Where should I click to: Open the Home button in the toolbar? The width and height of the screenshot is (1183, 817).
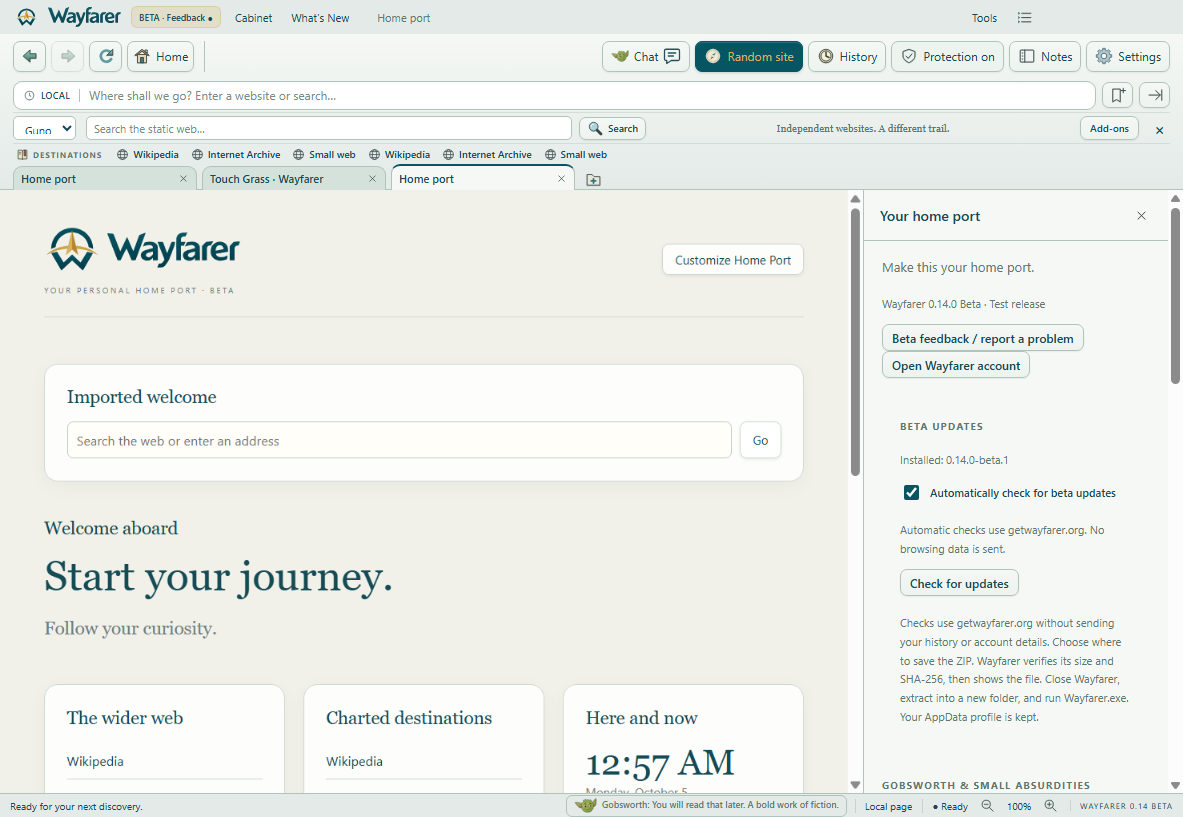161,57
